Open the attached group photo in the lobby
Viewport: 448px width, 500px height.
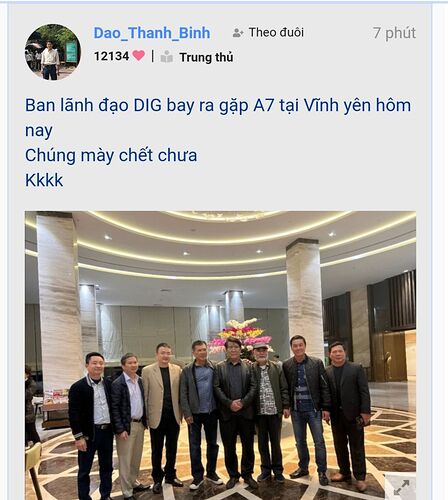[x=220, y=355]
